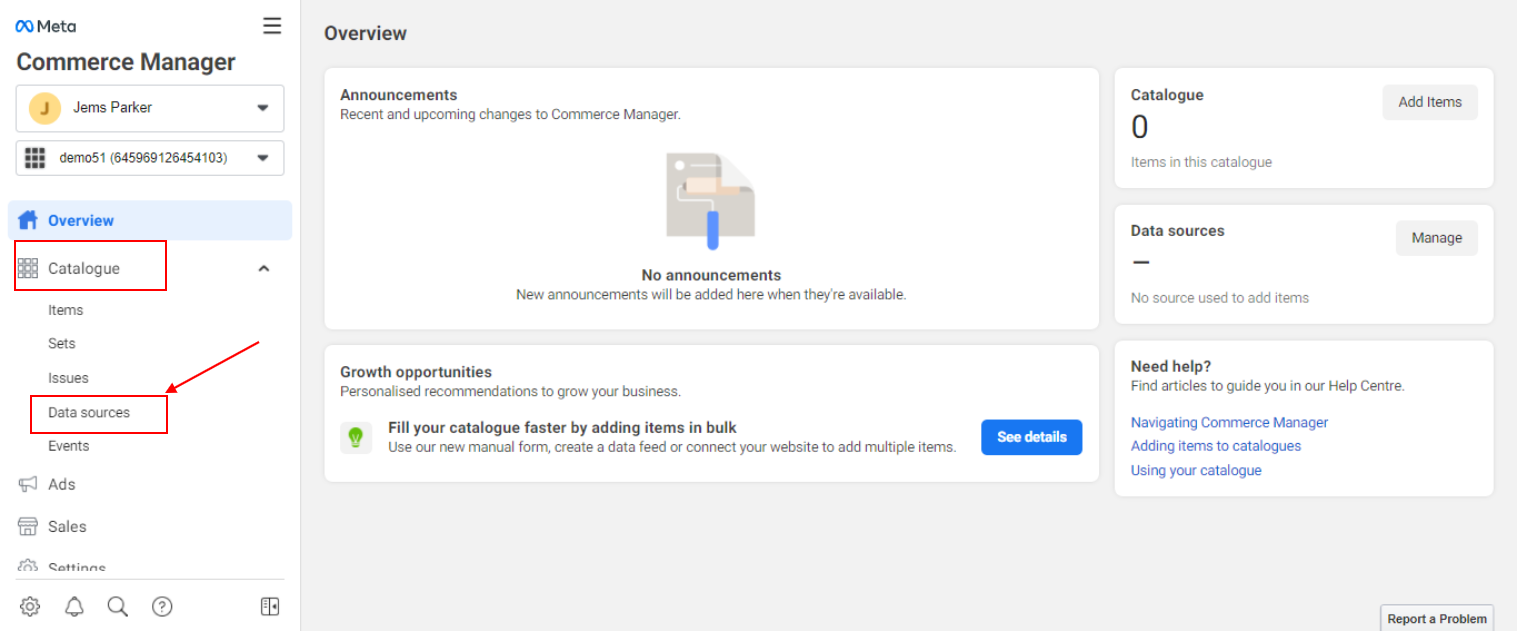Click the lightbulb growth opportunity icon

click(356, 437)
